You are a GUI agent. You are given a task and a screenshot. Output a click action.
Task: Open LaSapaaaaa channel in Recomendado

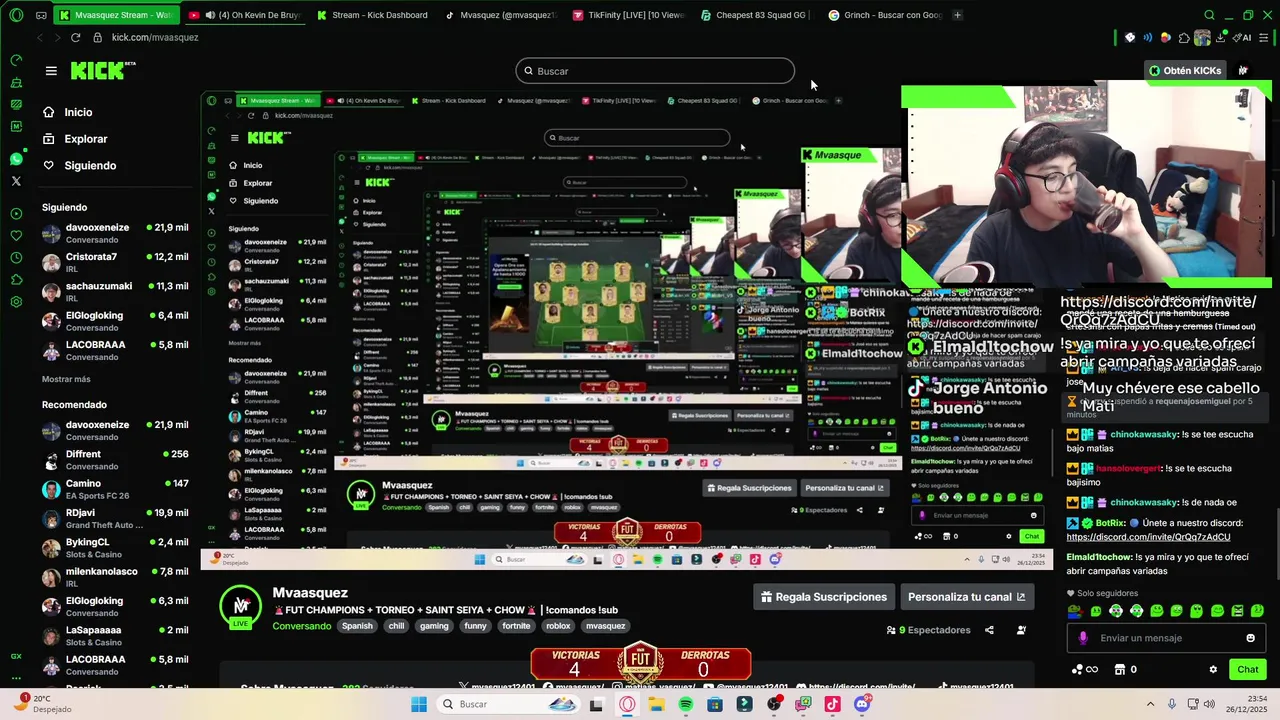[115, 636]
